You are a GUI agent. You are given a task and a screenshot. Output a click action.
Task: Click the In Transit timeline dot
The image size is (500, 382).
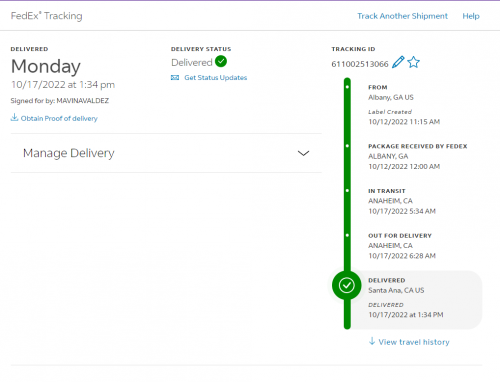point(347,191)
